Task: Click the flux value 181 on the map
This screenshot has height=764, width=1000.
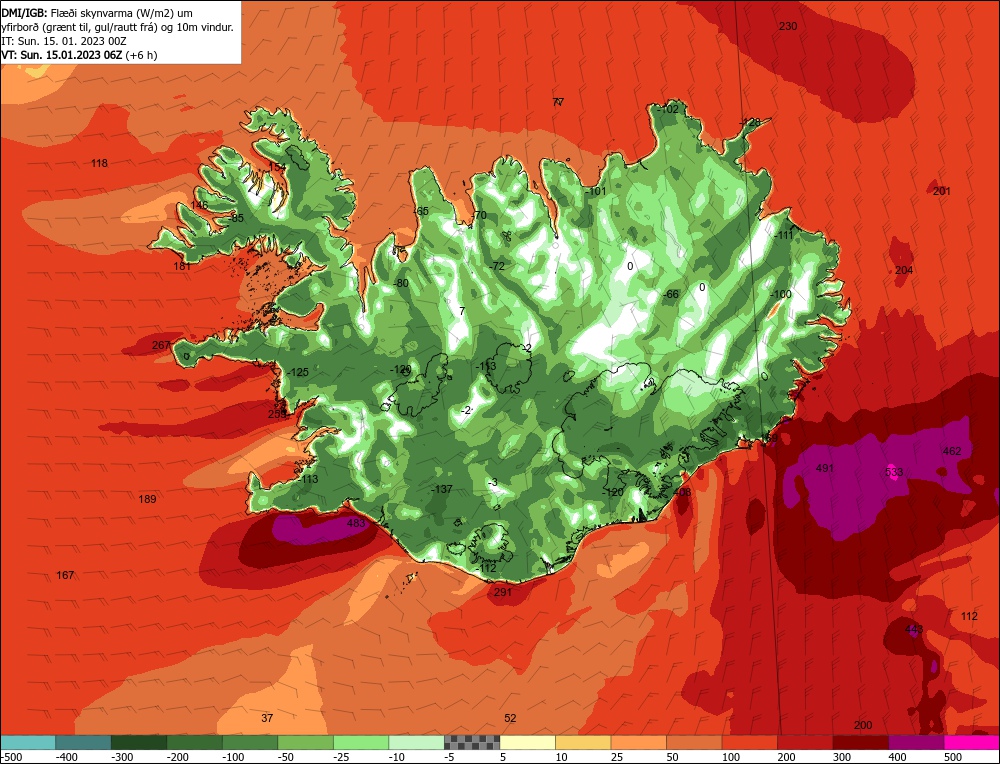Action: (182, 266)
